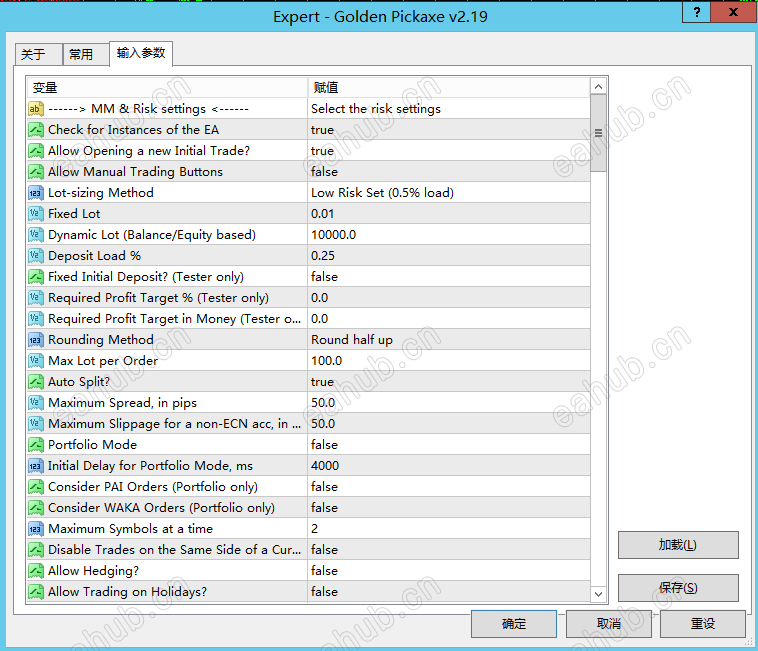Close the Expert dialog with X button

click(x=733, y=12)
